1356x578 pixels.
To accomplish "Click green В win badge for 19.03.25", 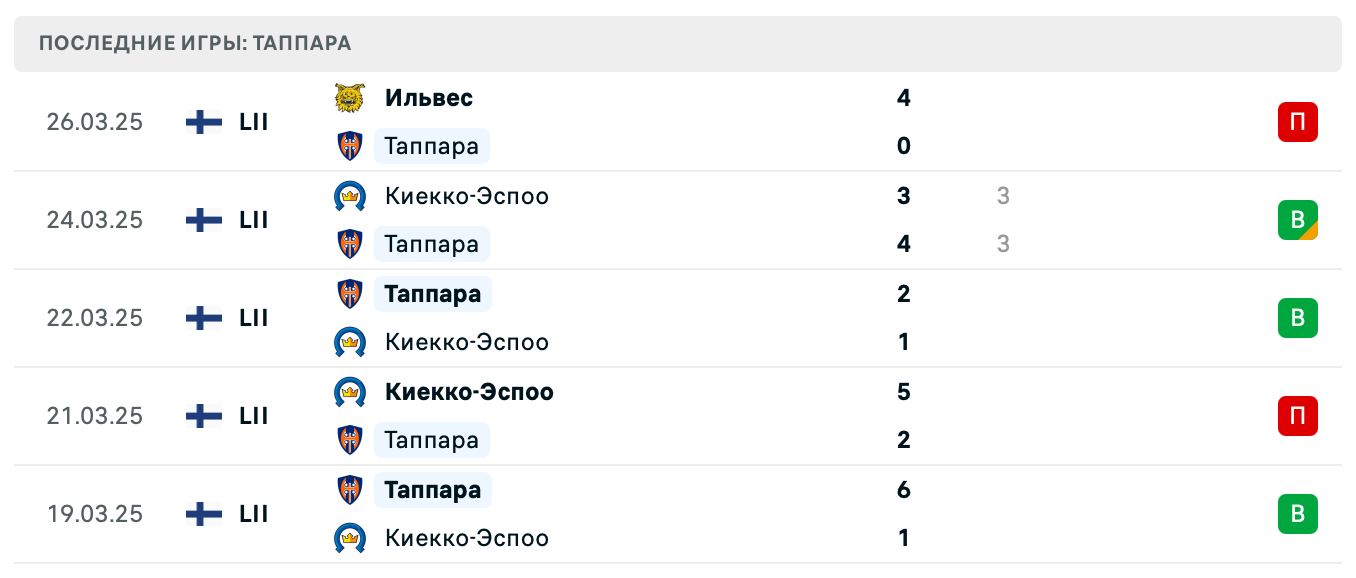I will pyautogui.click(x=1297, y=514).
